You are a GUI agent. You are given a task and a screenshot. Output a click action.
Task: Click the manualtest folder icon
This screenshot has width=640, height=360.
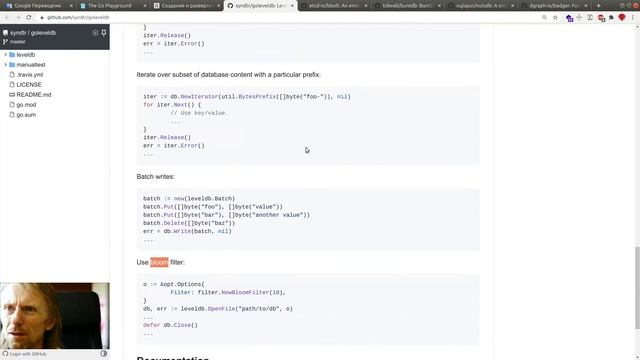[12, 64]
